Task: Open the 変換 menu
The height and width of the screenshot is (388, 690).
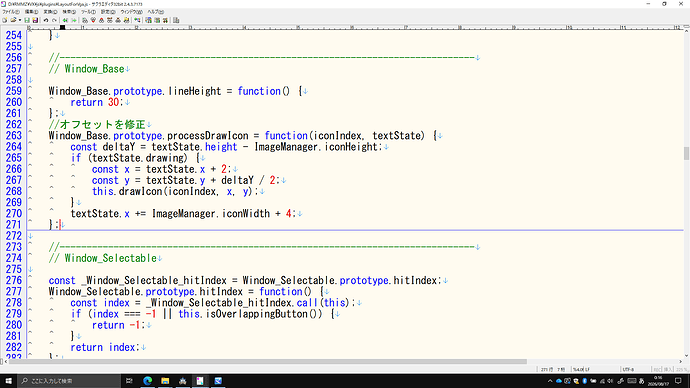Action: pos(50,12)
